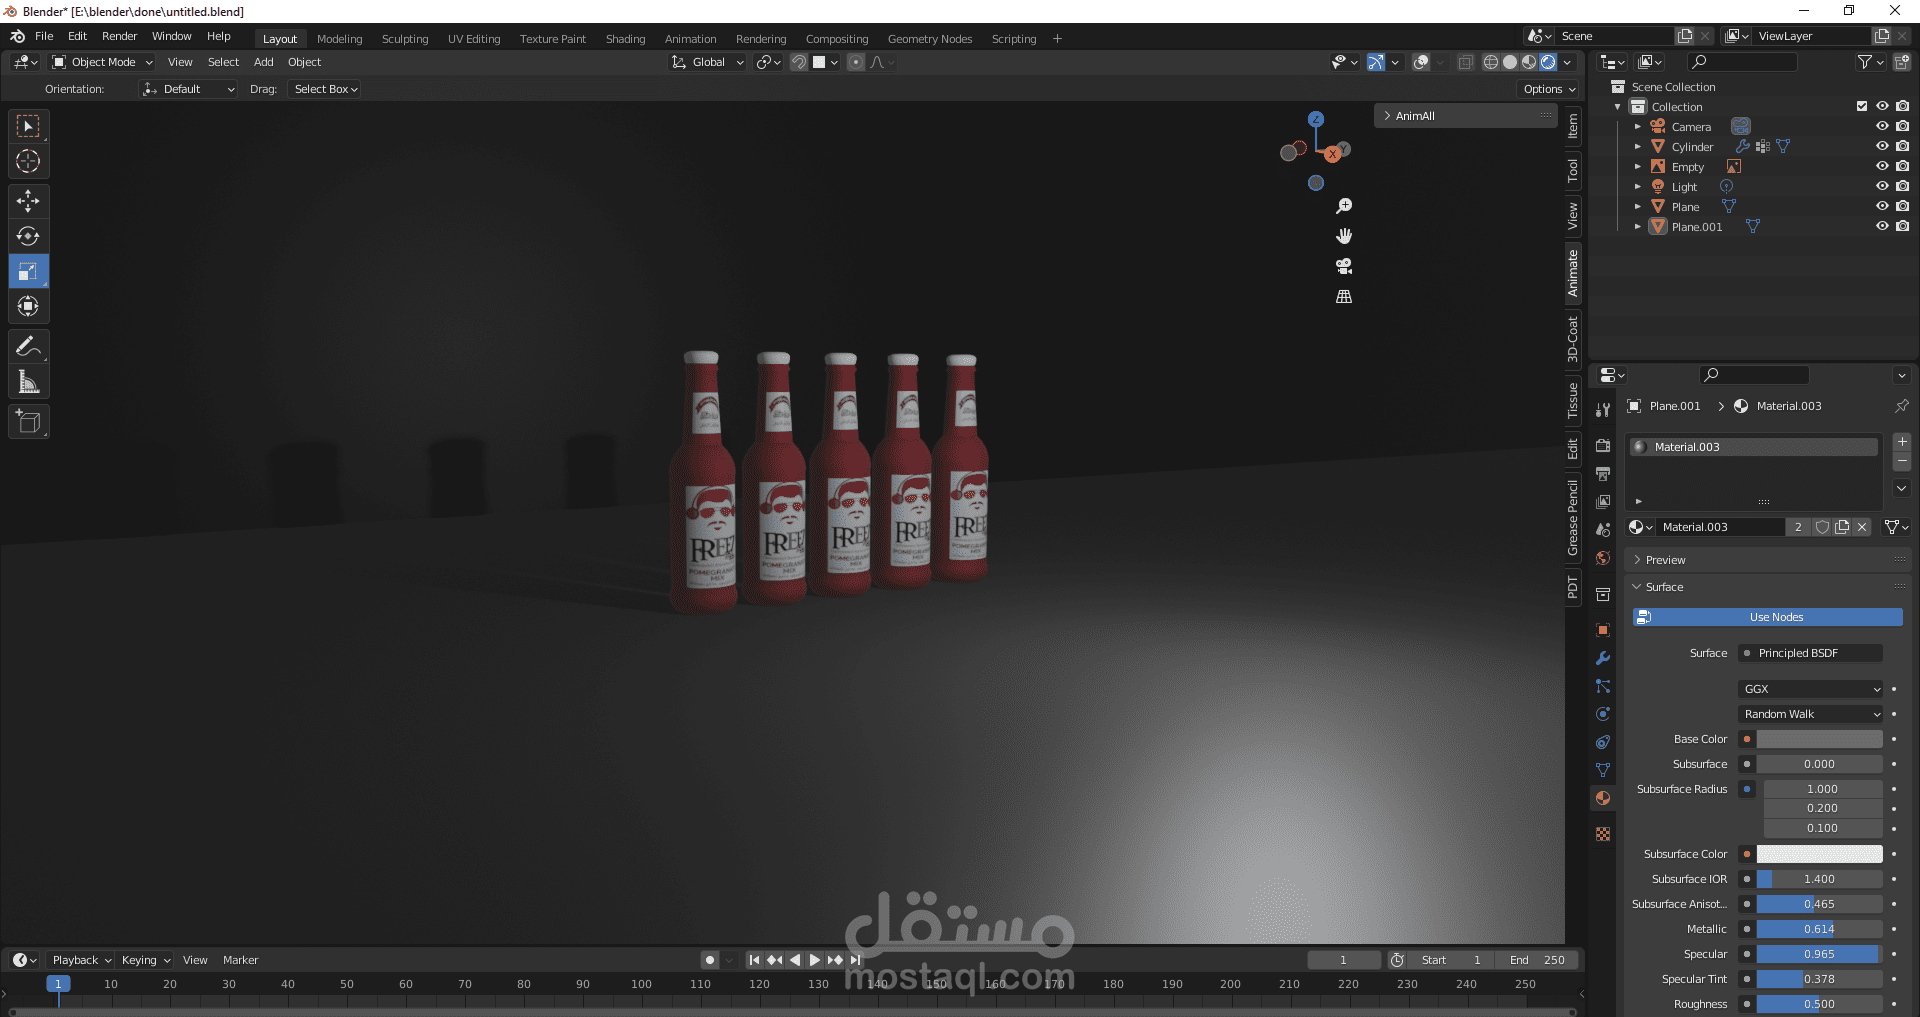Open the viewport Add menu
The height and width of the screenshot is (1017, 1920).
(263, 62)
